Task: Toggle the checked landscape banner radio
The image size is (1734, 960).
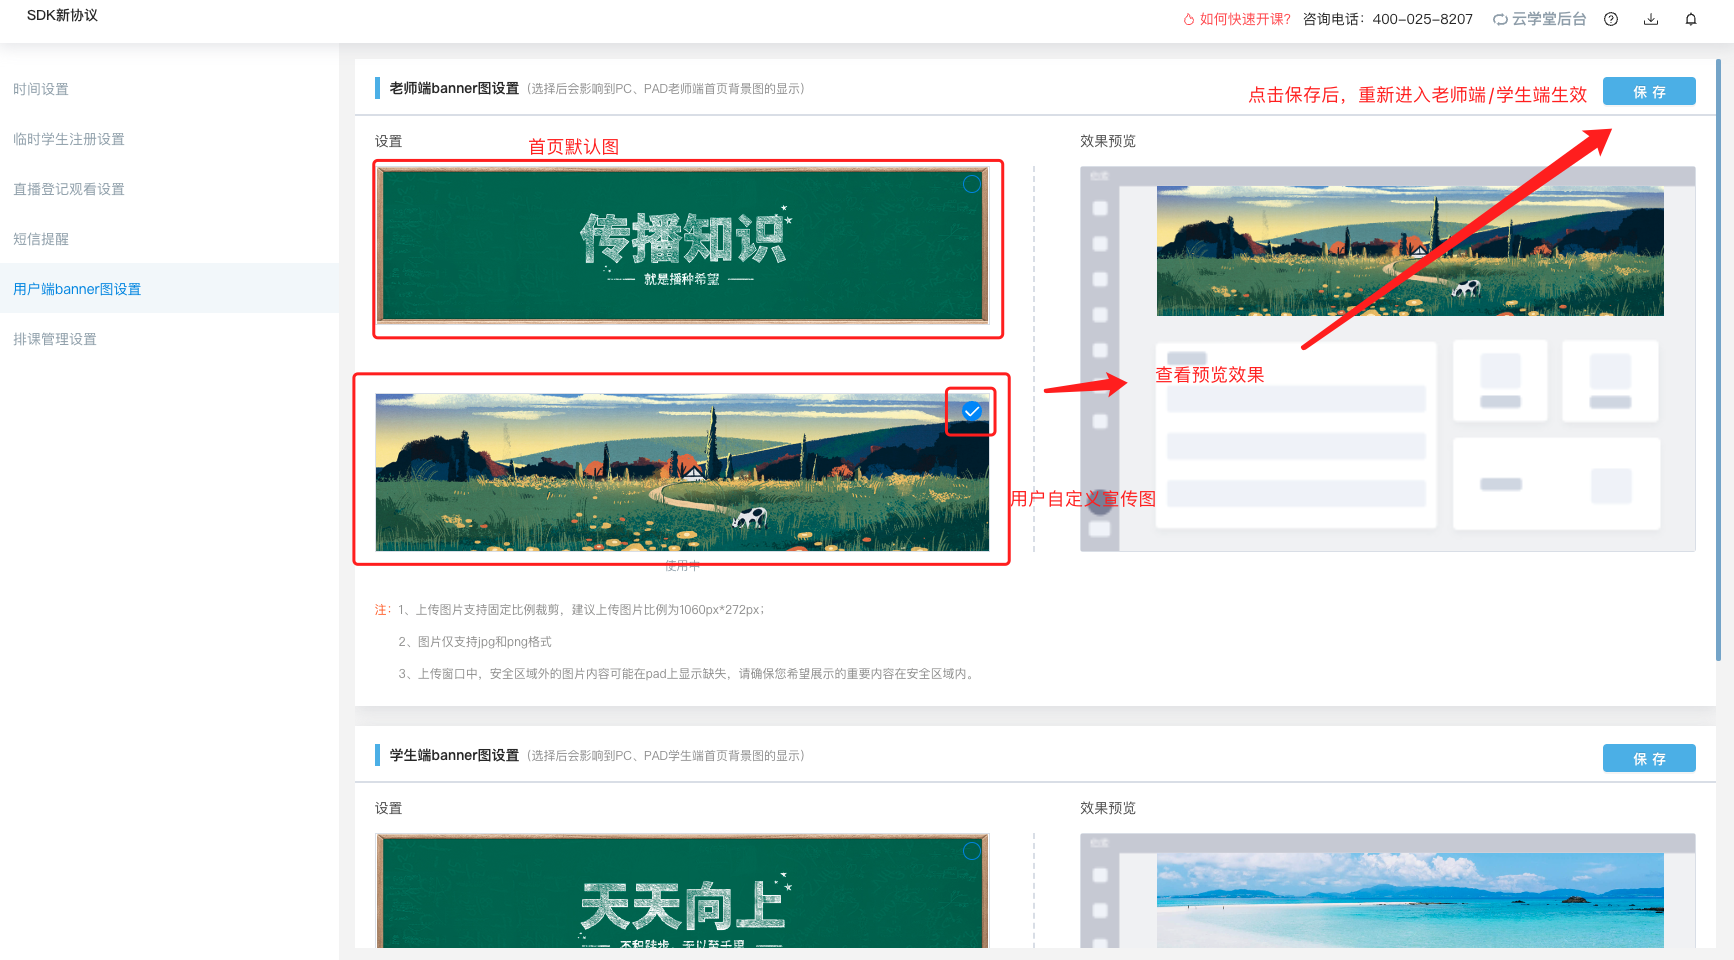Action: [x=971, y=411]
